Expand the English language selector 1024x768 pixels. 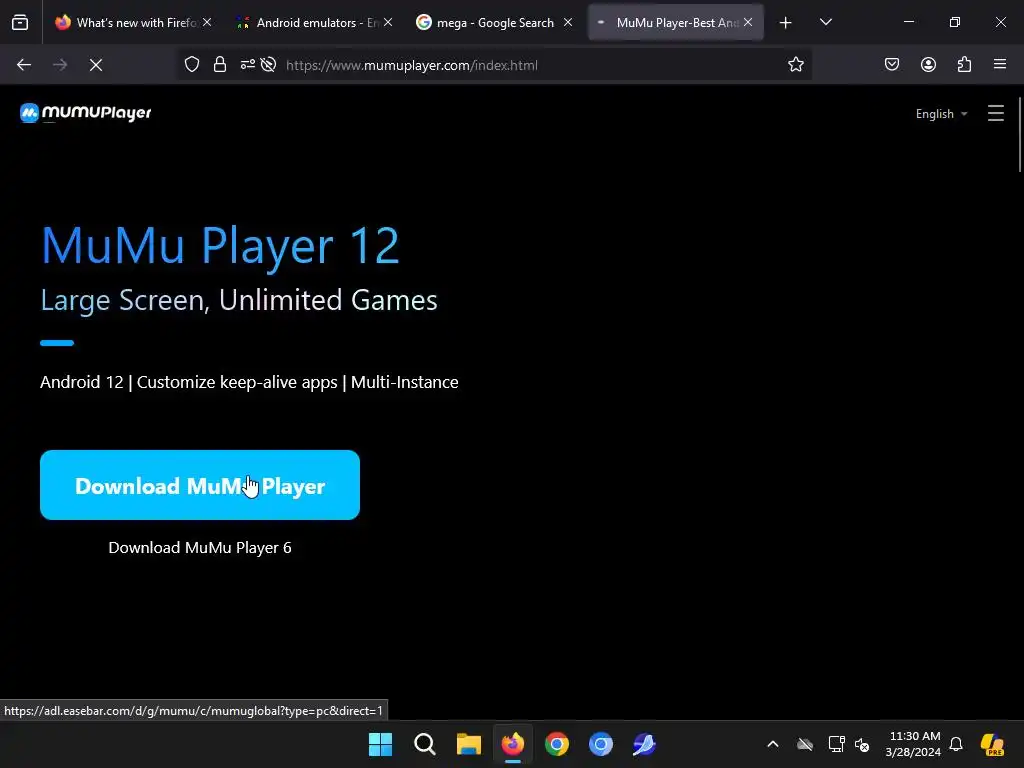pos(941,114)
